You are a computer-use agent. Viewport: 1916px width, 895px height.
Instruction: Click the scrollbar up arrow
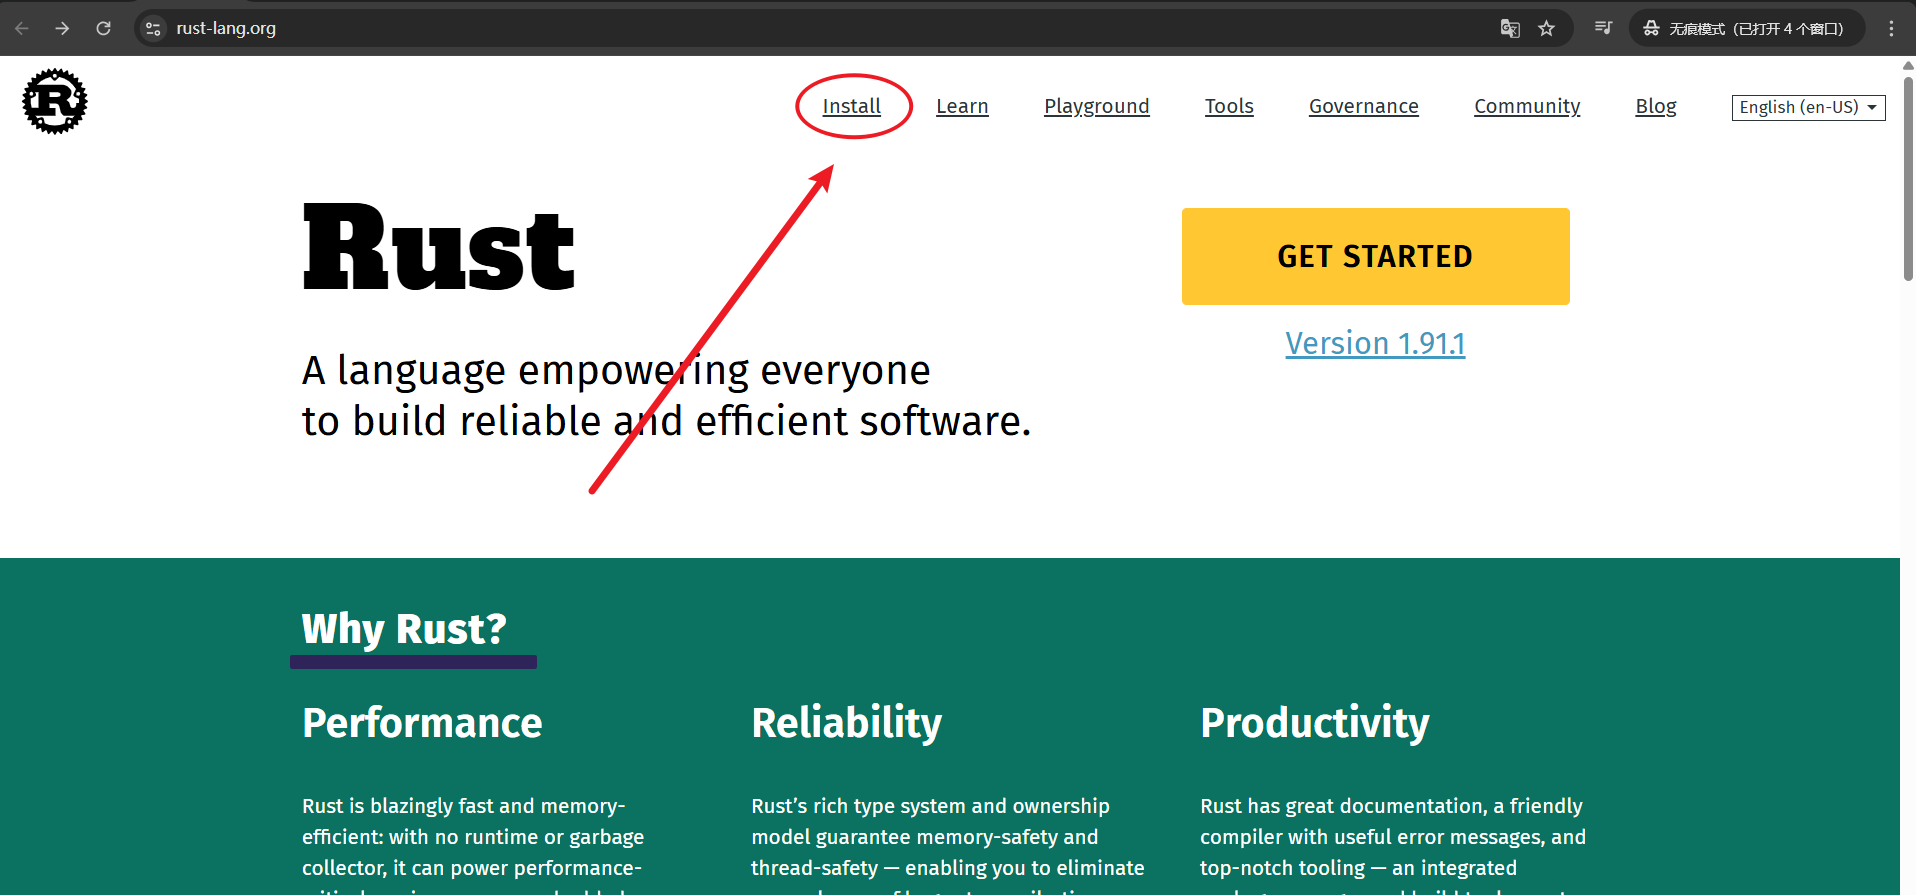click(1908, 65)
